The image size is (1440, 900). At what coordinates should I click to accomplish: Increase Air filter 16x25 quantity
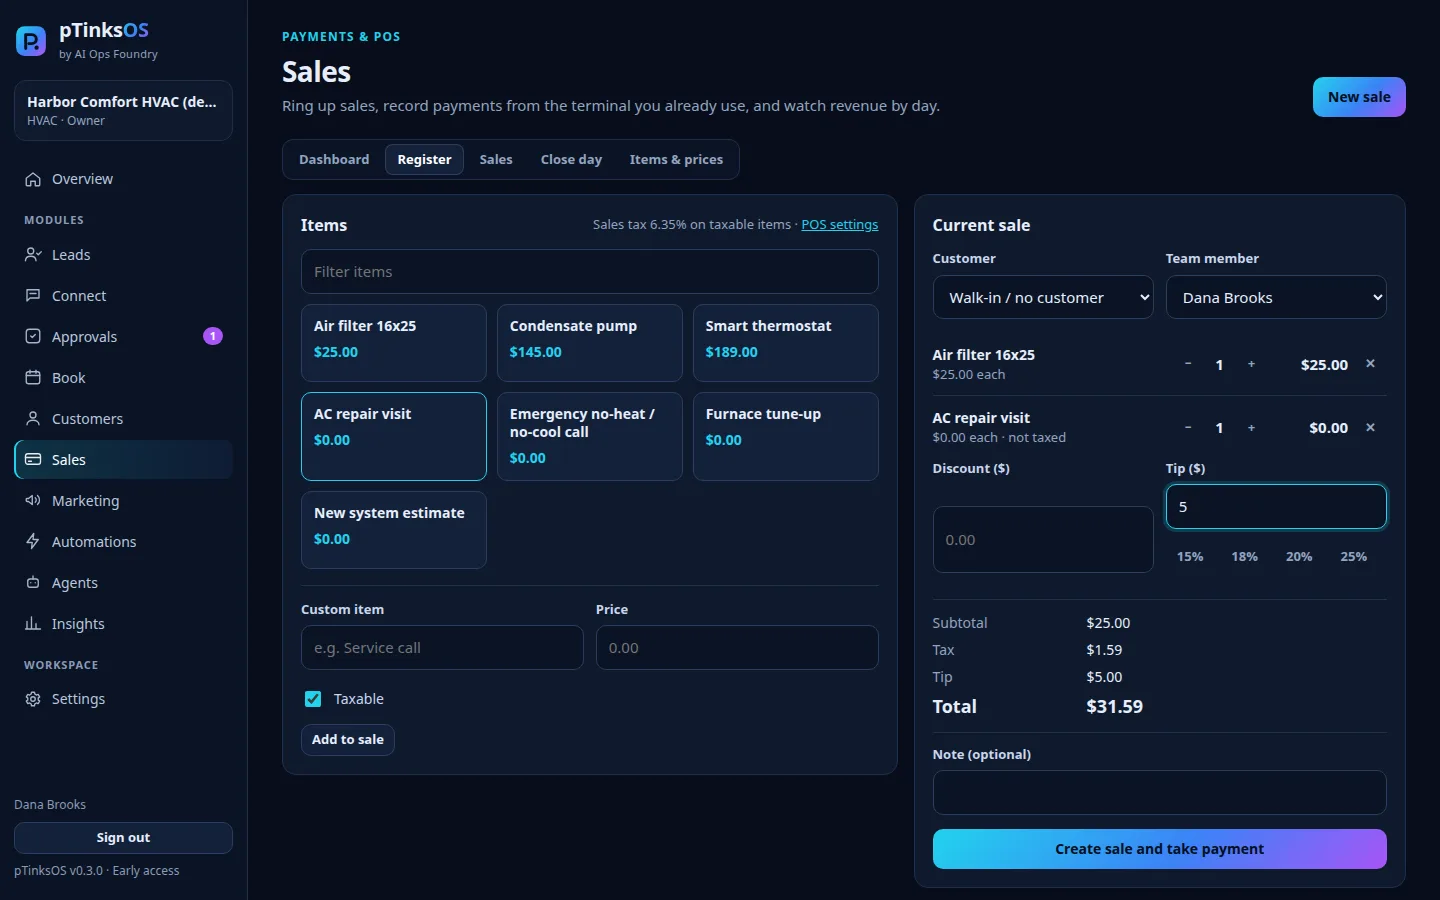pyautogui.click(x=1251, y=364)
